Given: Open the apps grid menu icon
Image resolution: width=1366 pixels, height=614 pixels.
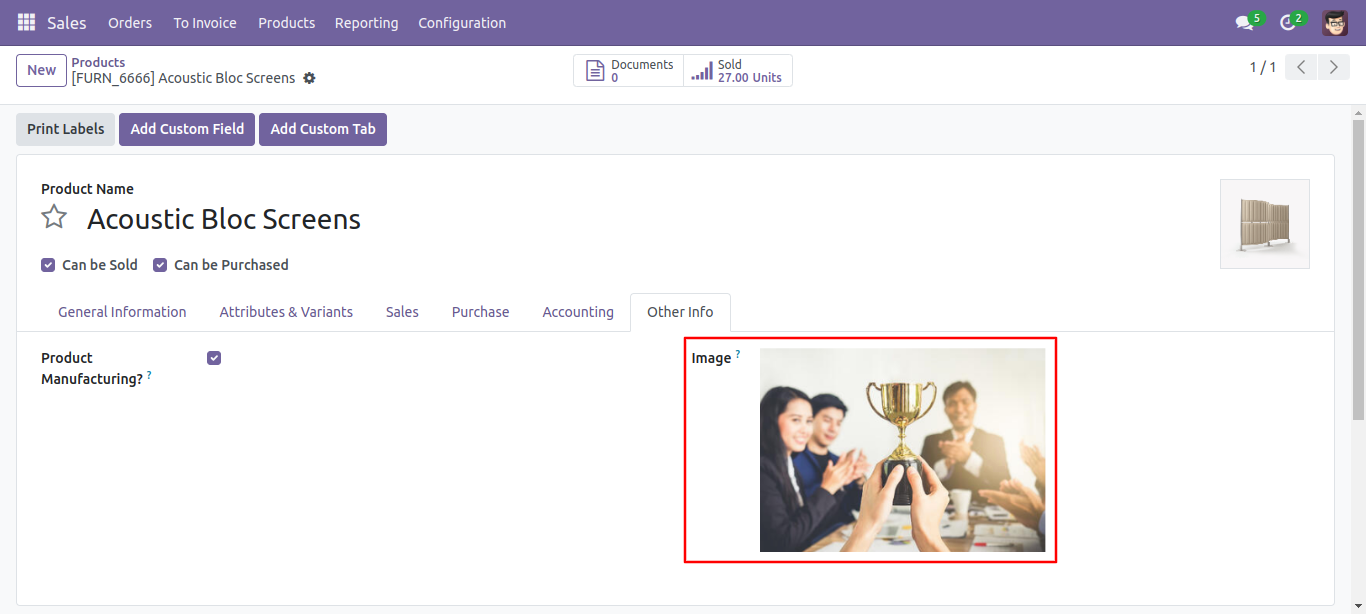Looking at the screenshot, I should (x=26, y=22).
